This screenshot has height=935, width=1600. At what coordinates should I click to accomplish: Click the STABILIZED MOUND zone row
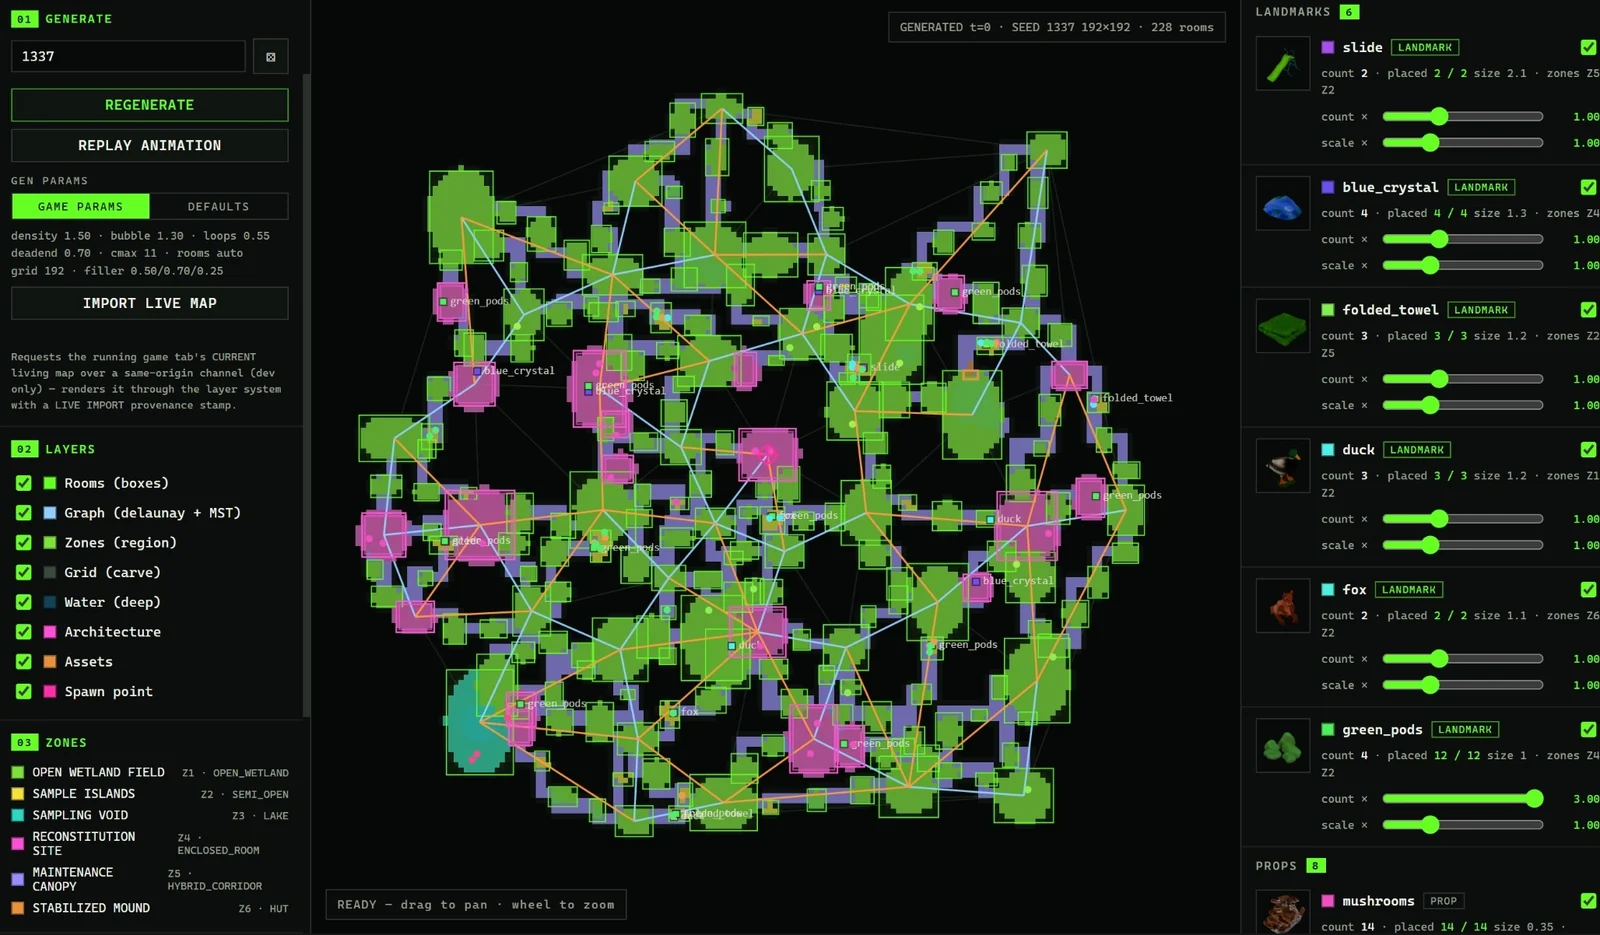(150, 908)
